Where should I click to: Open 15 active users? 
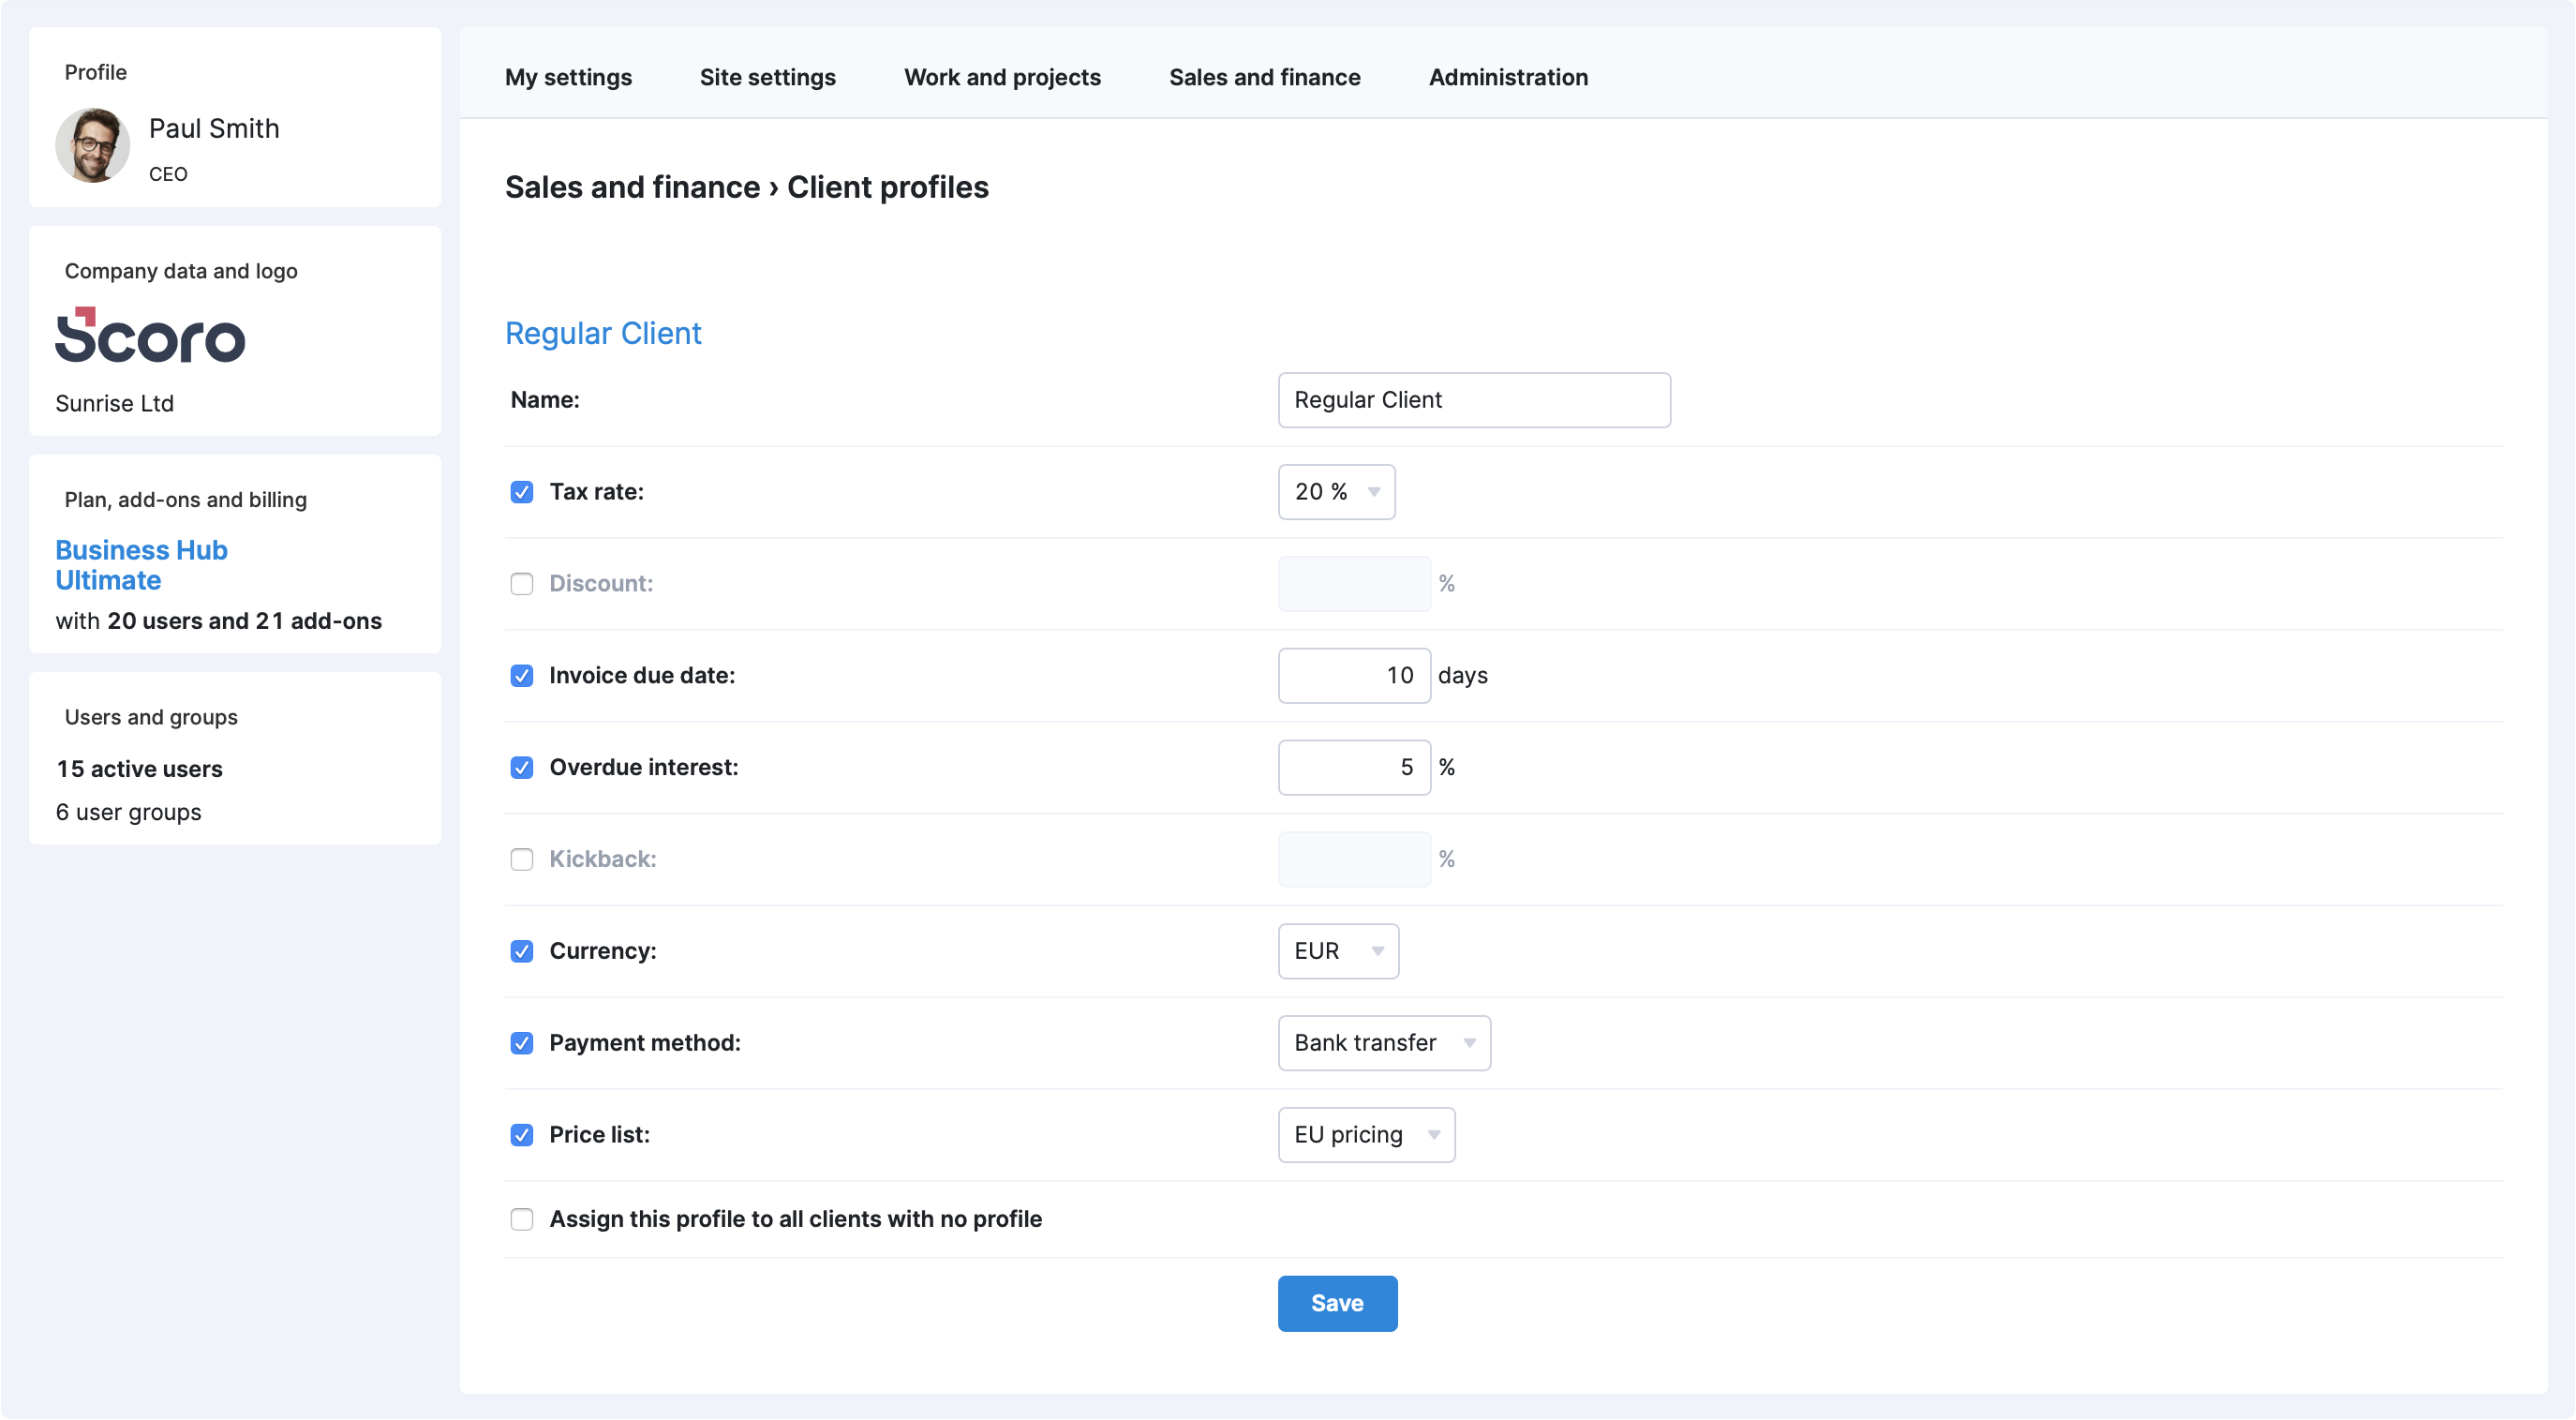(139, 769)
